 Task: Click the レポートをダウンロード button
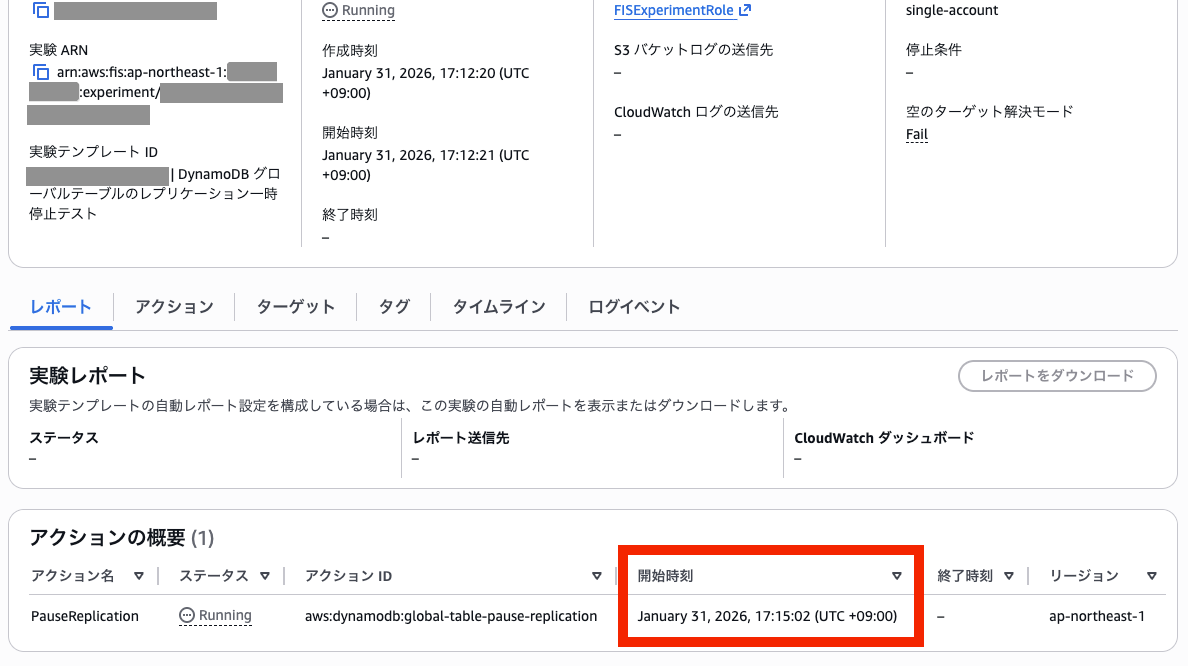click(1057, 376)
